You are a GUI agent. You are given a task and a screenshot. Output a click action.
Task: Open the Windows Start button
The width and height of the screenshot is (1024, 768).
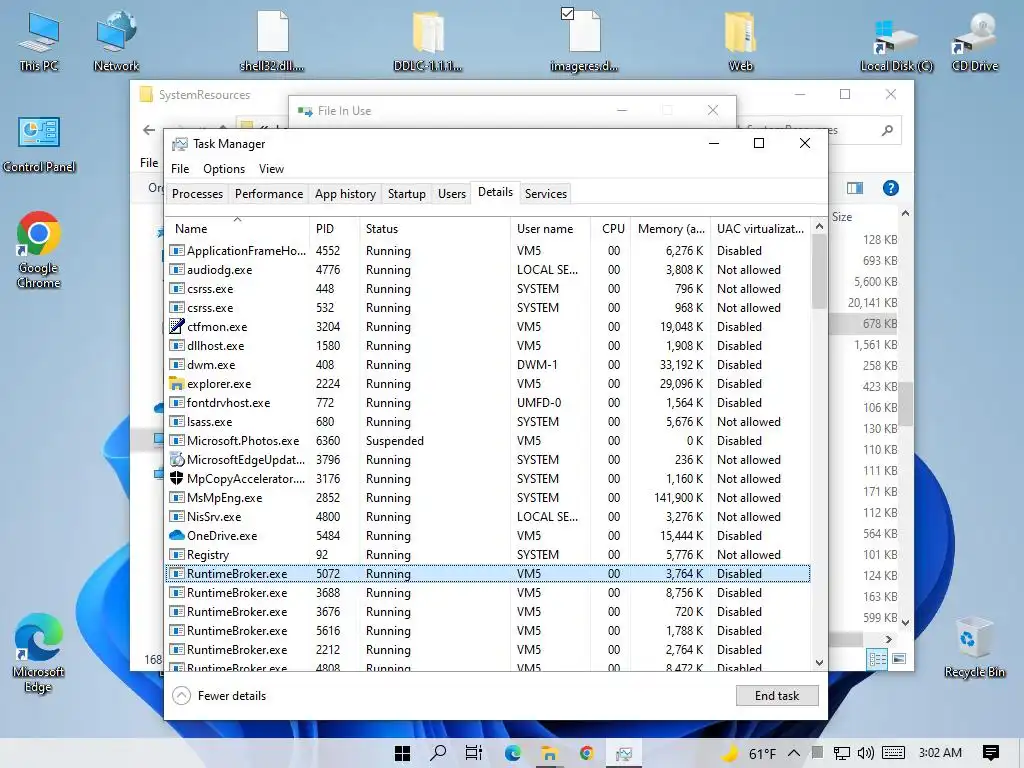(x=402, y=753)
